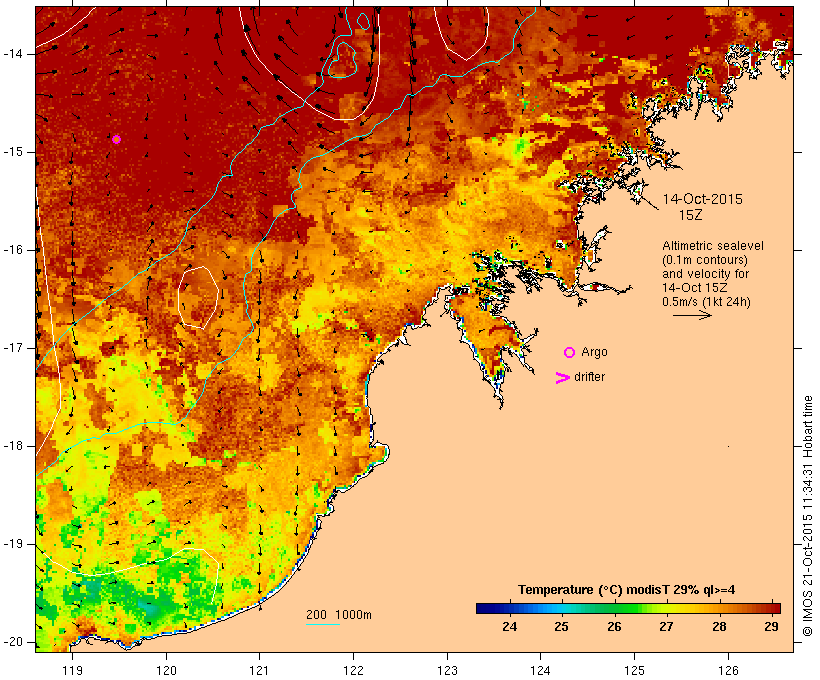Click the colorbar label '25'
Screen dimensions: 820x680
[561, 627]
